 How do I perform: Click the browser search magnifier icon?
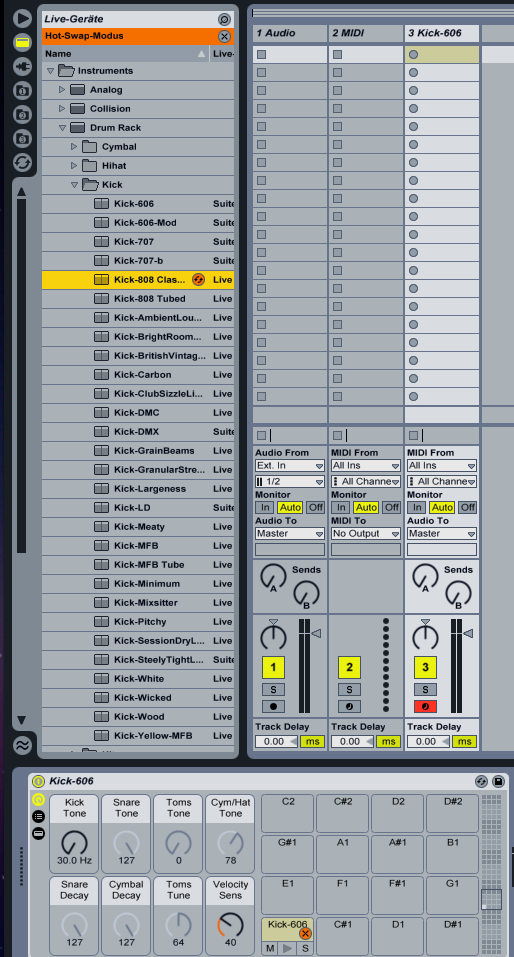click(224, 20)
